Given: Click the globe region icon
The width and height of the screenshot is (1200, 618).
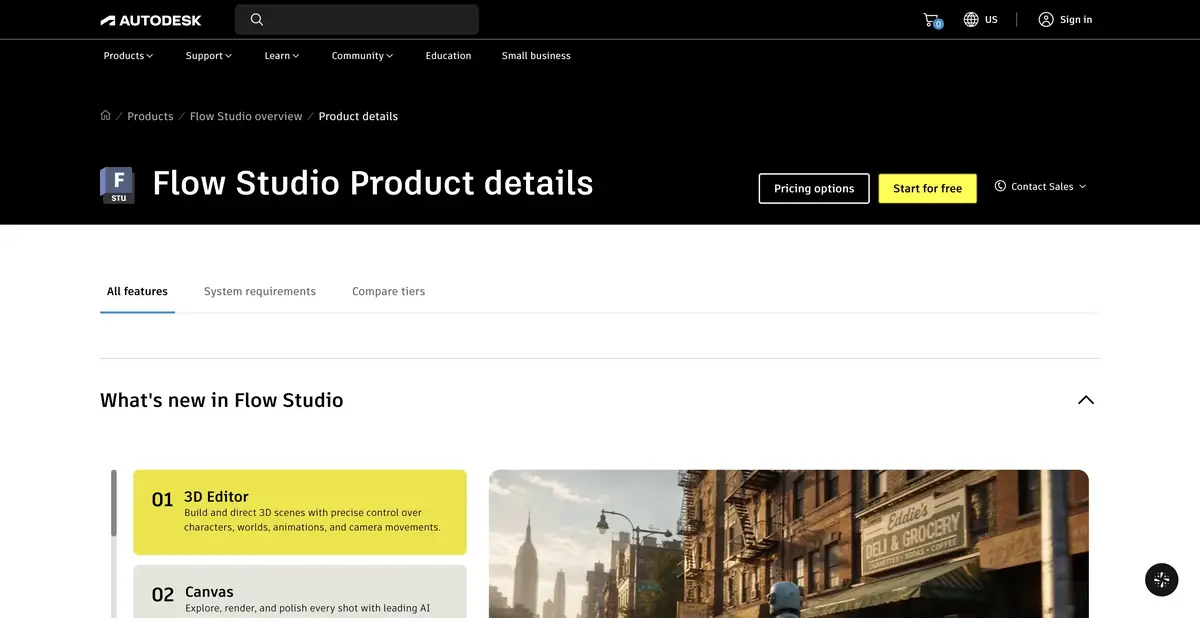Looking at the screenshot, I should pyautogui.click(x=971, y=20).
